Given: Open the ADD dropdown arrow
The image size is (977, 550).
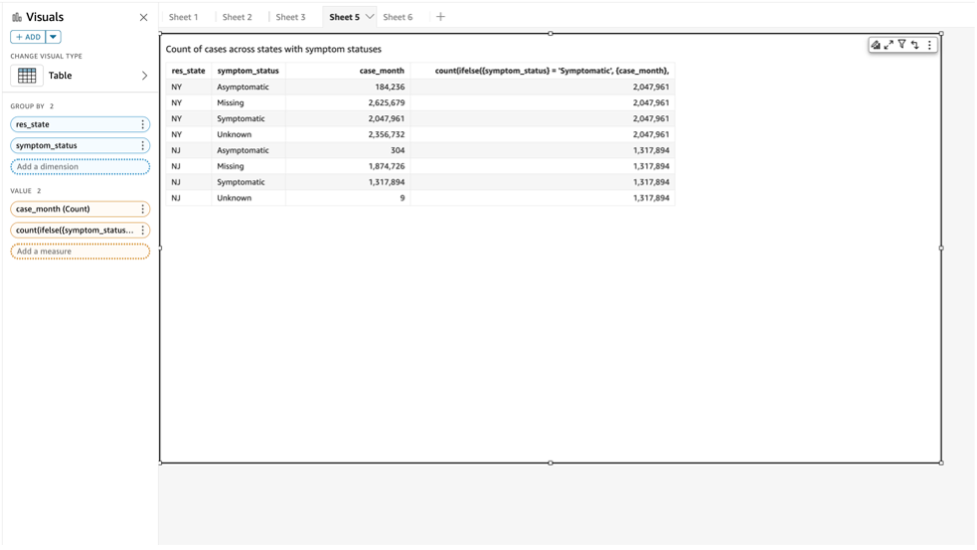Looking at the screenshot, I should coord(53,37).
